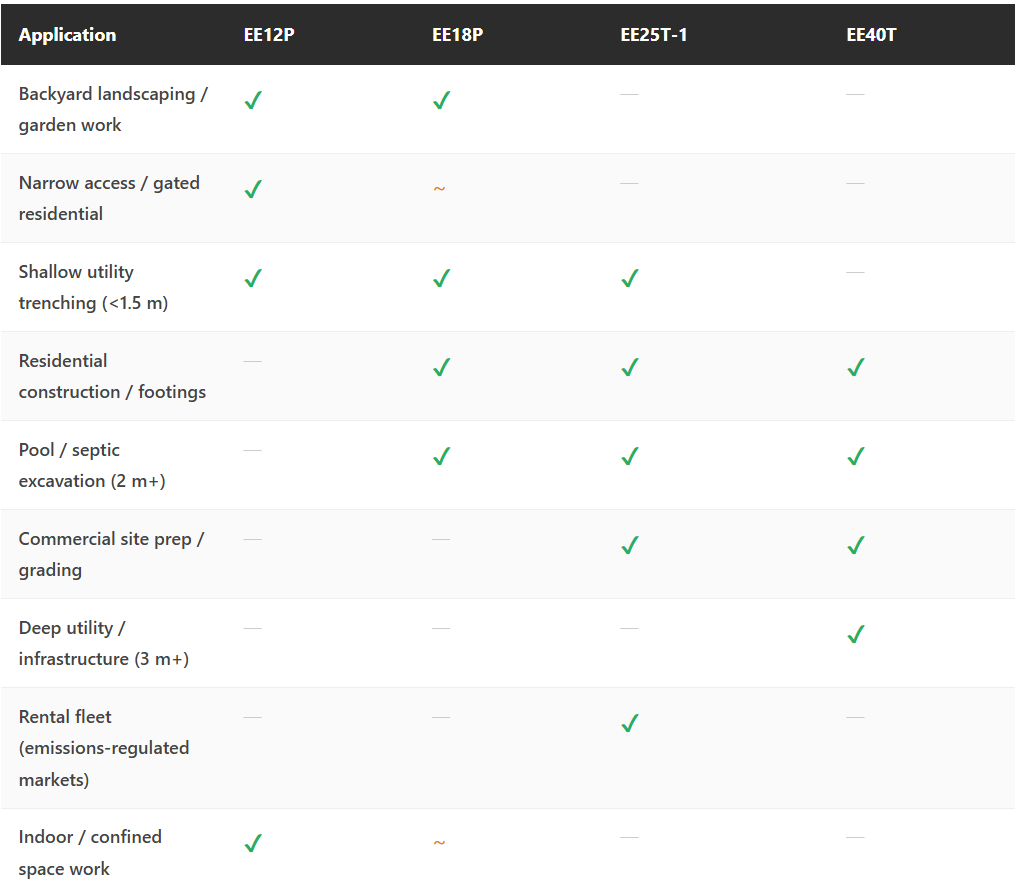The width and height of the screenshot is (1015, 887).
Task: Click EE25T-1 checkmark for Shallow utility trenching
Action: click(x=629, y=278)
